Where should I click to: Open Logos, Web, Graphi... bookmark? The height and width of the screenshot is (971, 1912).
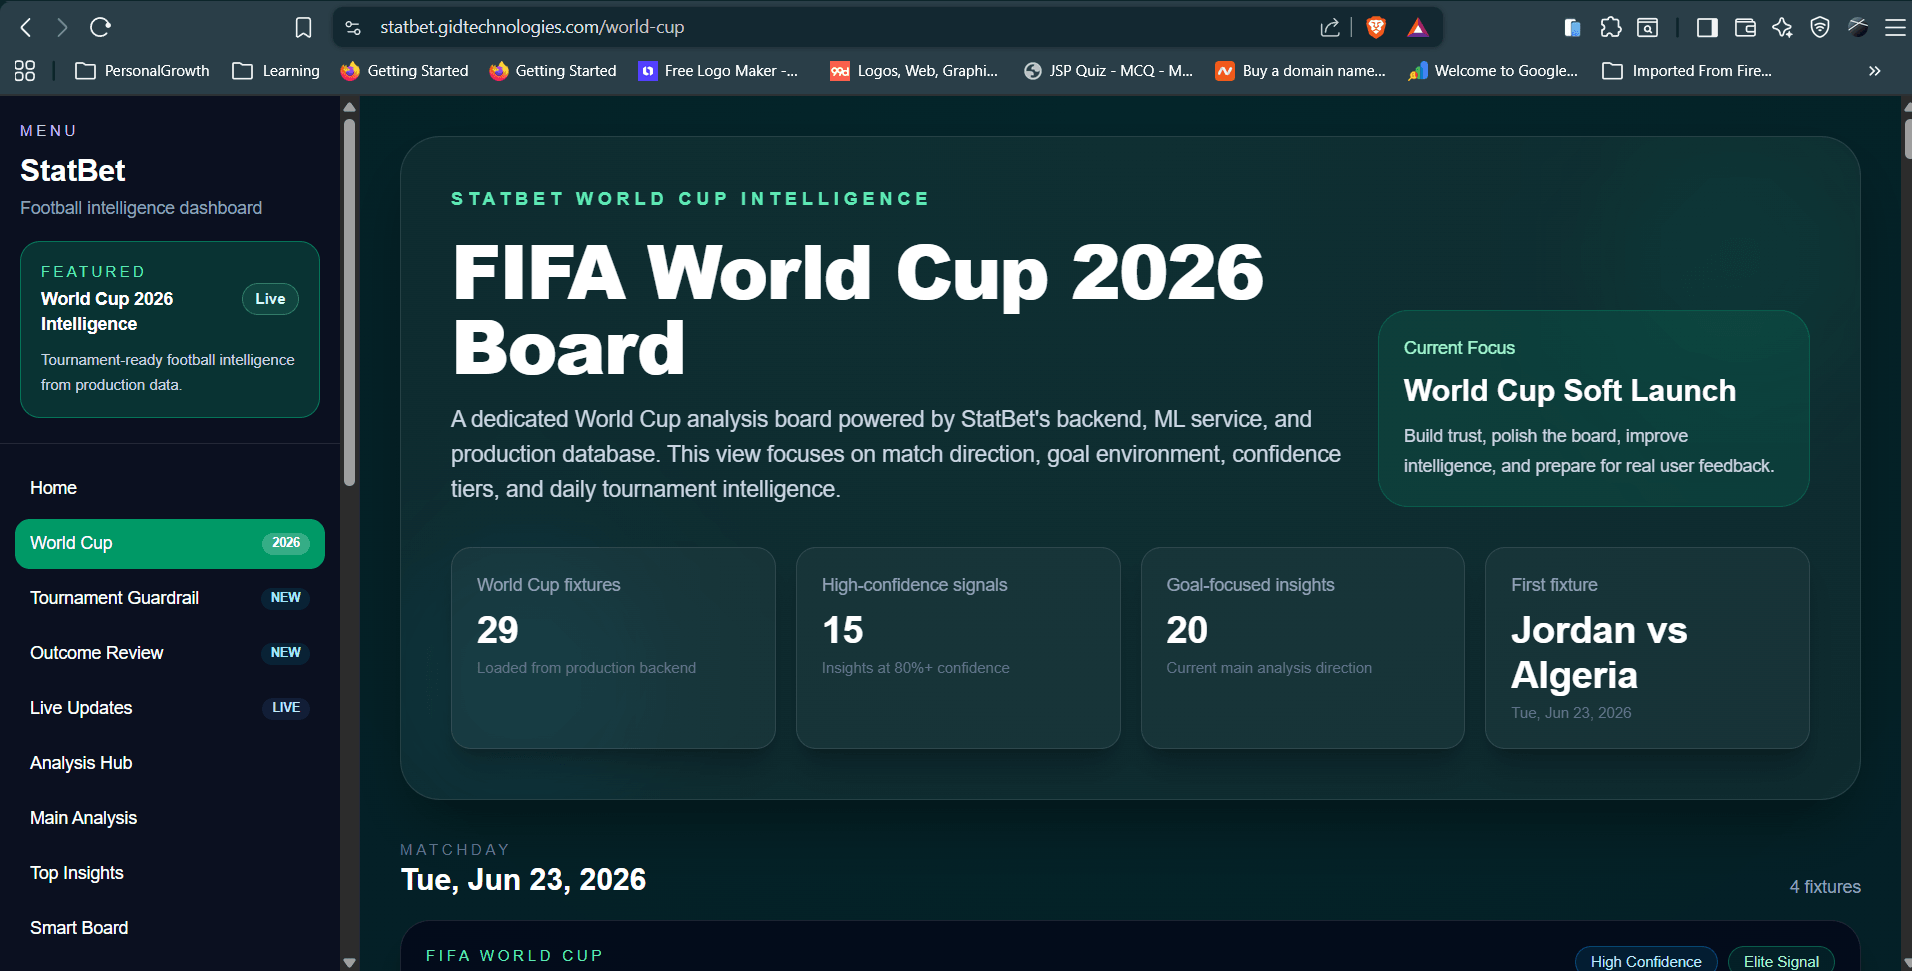[914, 71]
